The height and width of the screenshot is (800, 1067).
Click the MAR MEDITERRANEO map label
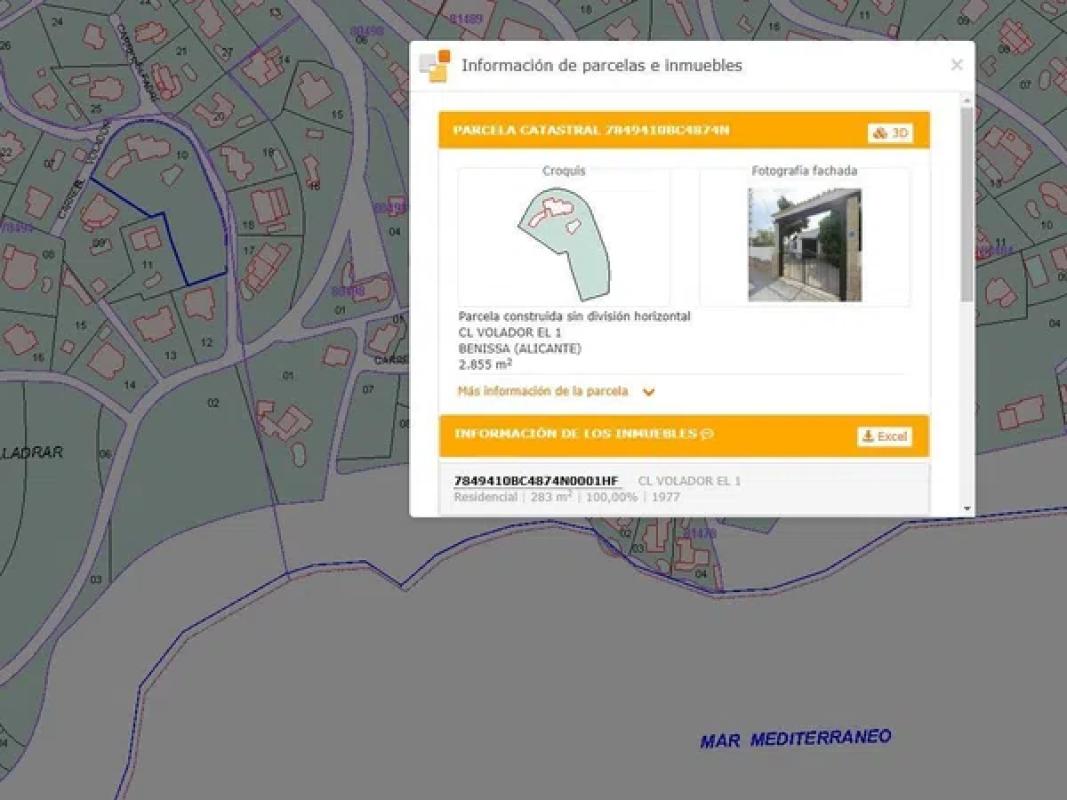click(x=795, y=739)
